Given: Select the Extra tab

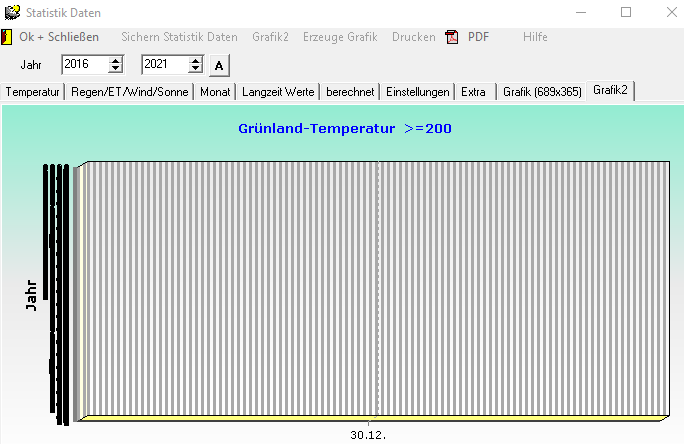Looking at the screenshot, I should (x=473, y=92).
